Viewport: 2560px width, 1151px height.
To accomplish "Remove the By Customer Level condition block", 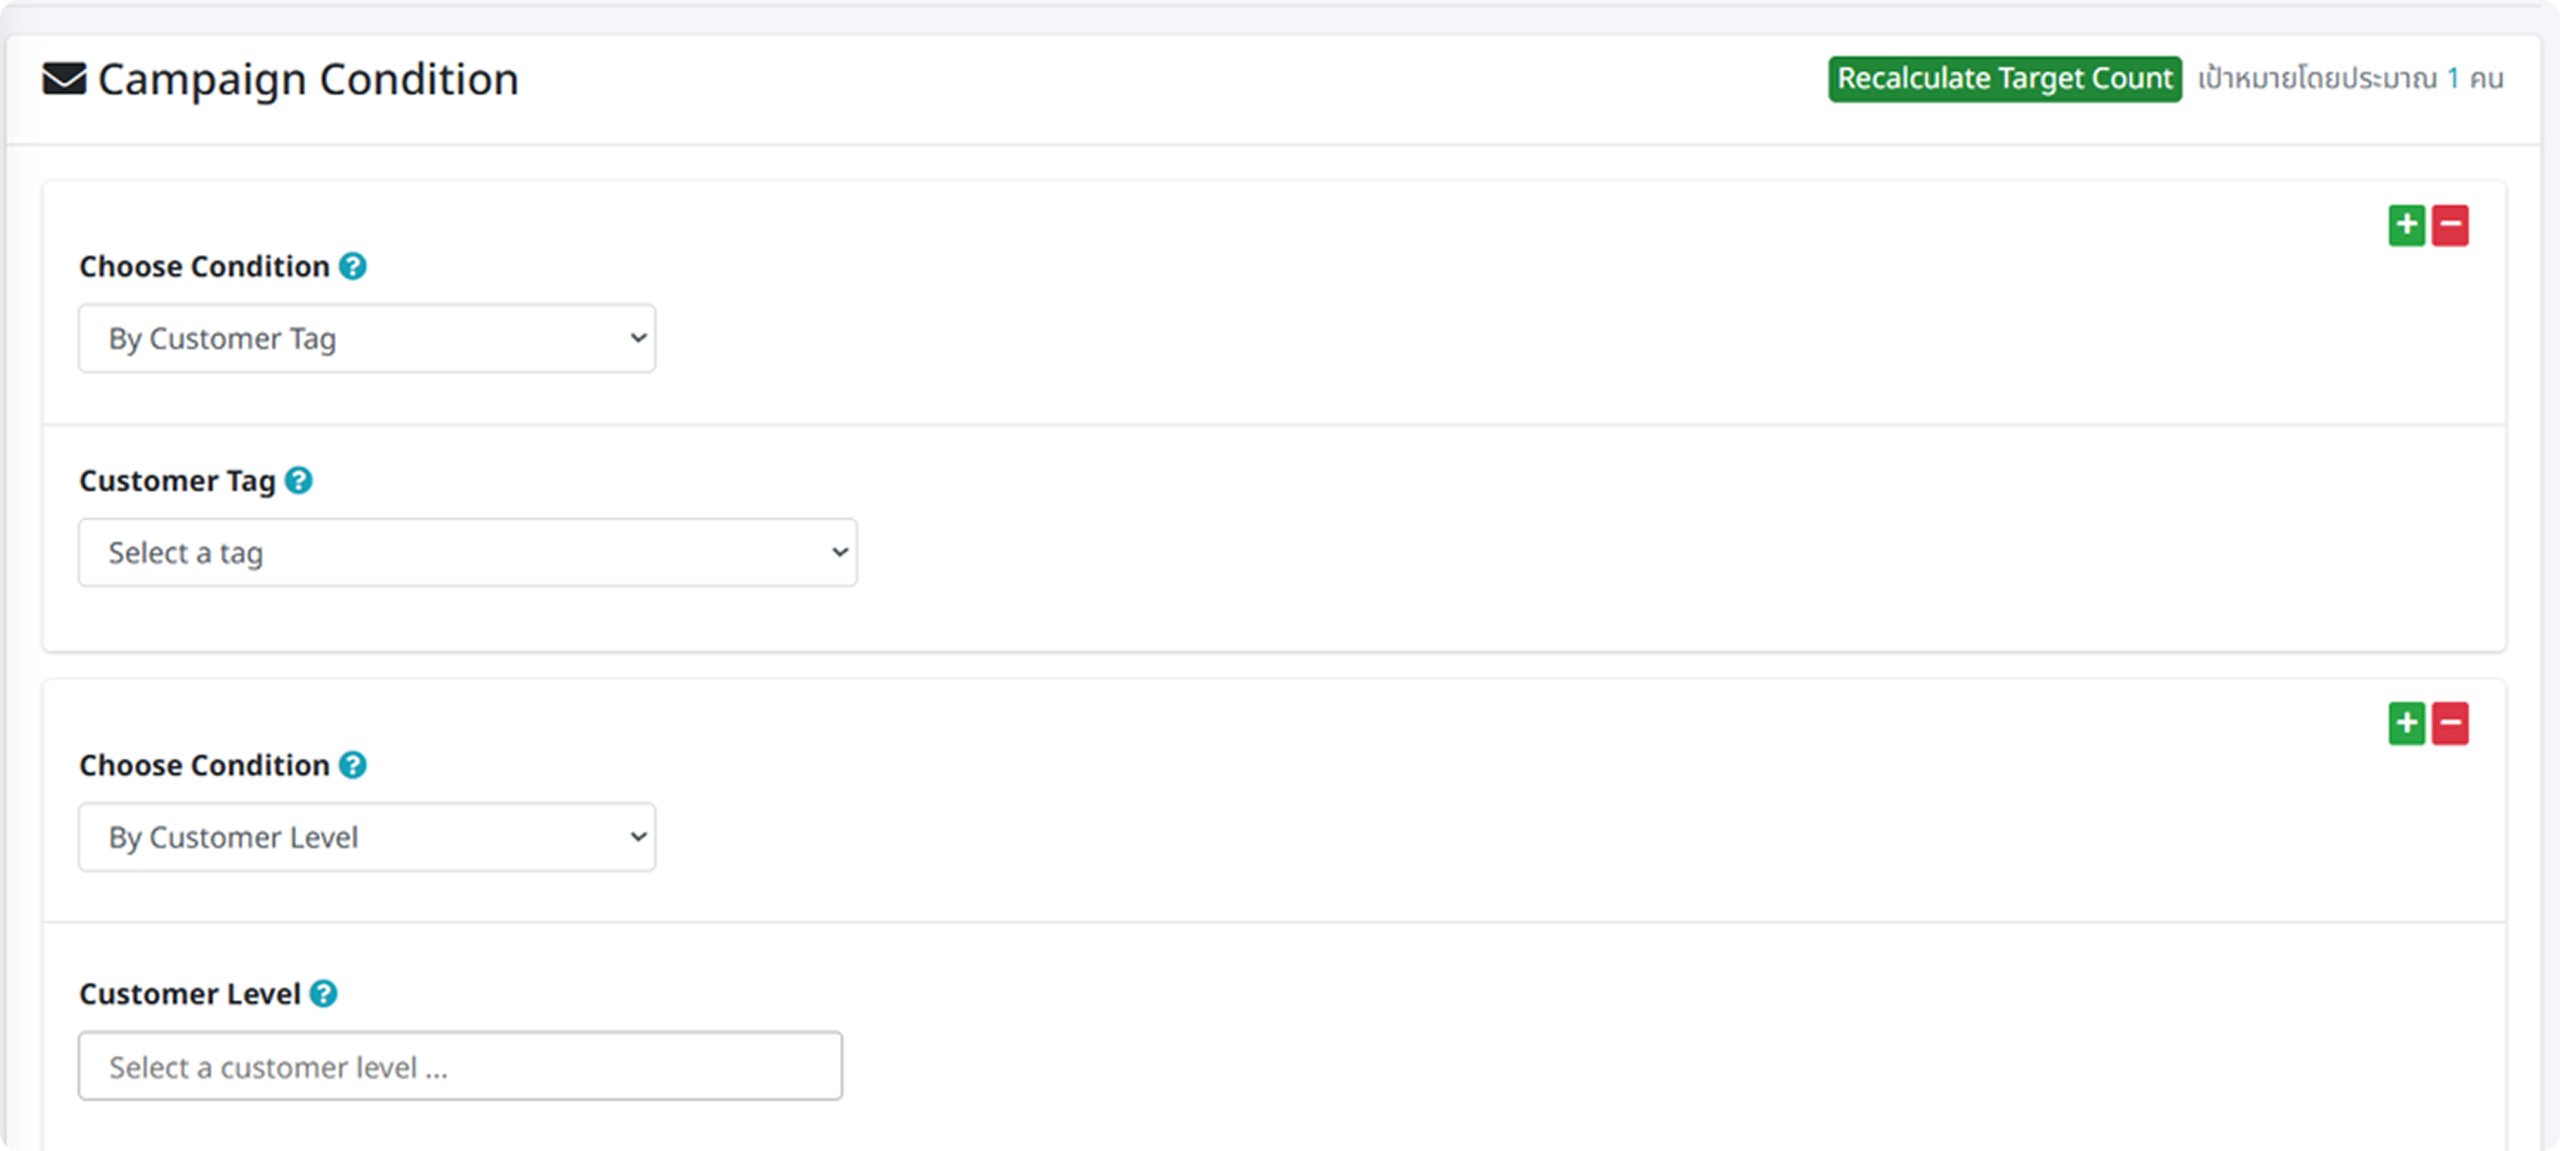I will point(2450,723).
